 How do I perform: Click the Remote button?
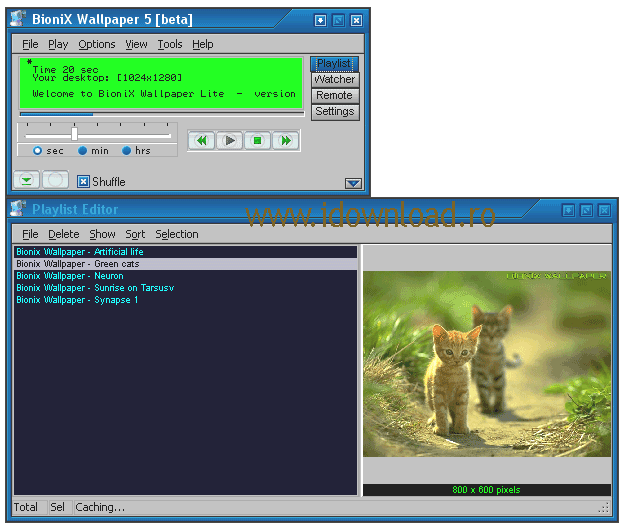(x=335, y=95)
